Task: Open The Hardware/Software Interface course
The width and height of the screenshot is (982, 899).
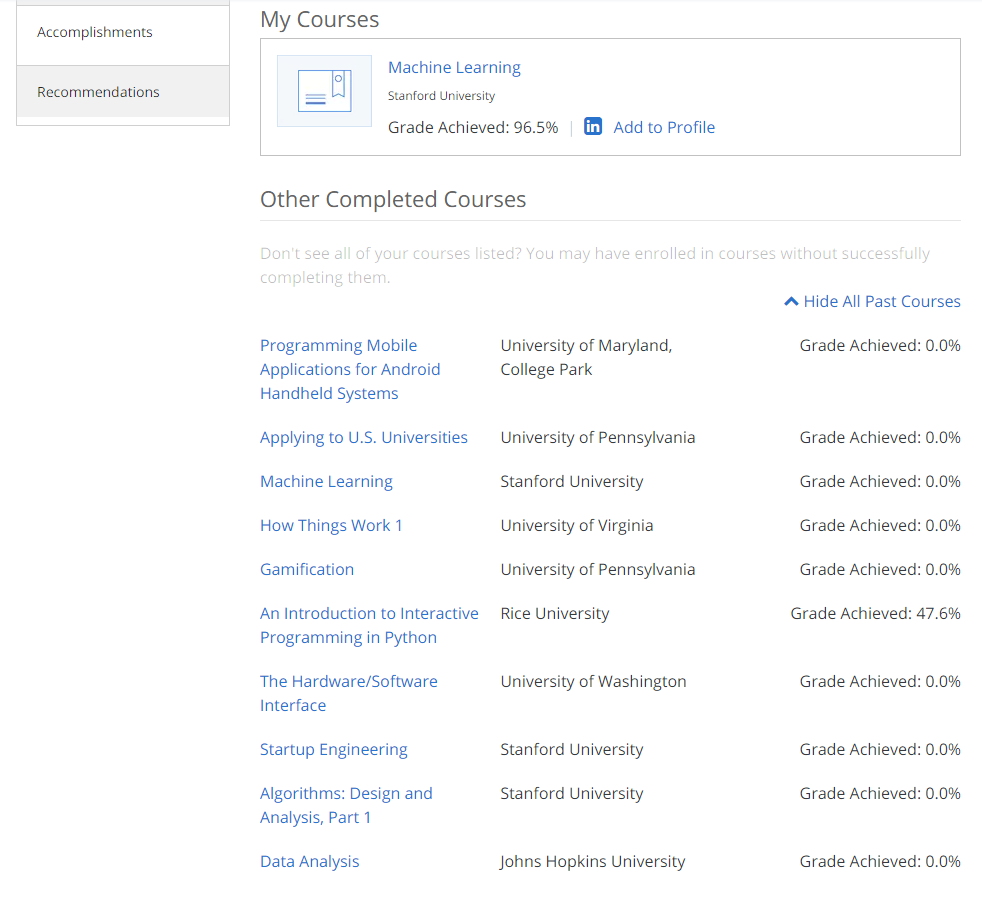Action: click(348, 693)
